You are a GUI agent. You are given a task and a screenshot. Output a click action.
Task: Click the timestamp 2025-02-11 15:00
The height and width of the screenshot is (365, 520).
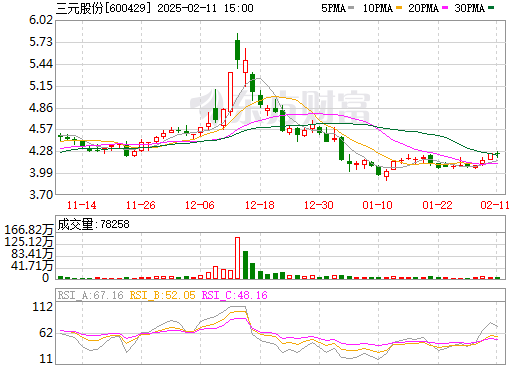click(x=205, y=8)
